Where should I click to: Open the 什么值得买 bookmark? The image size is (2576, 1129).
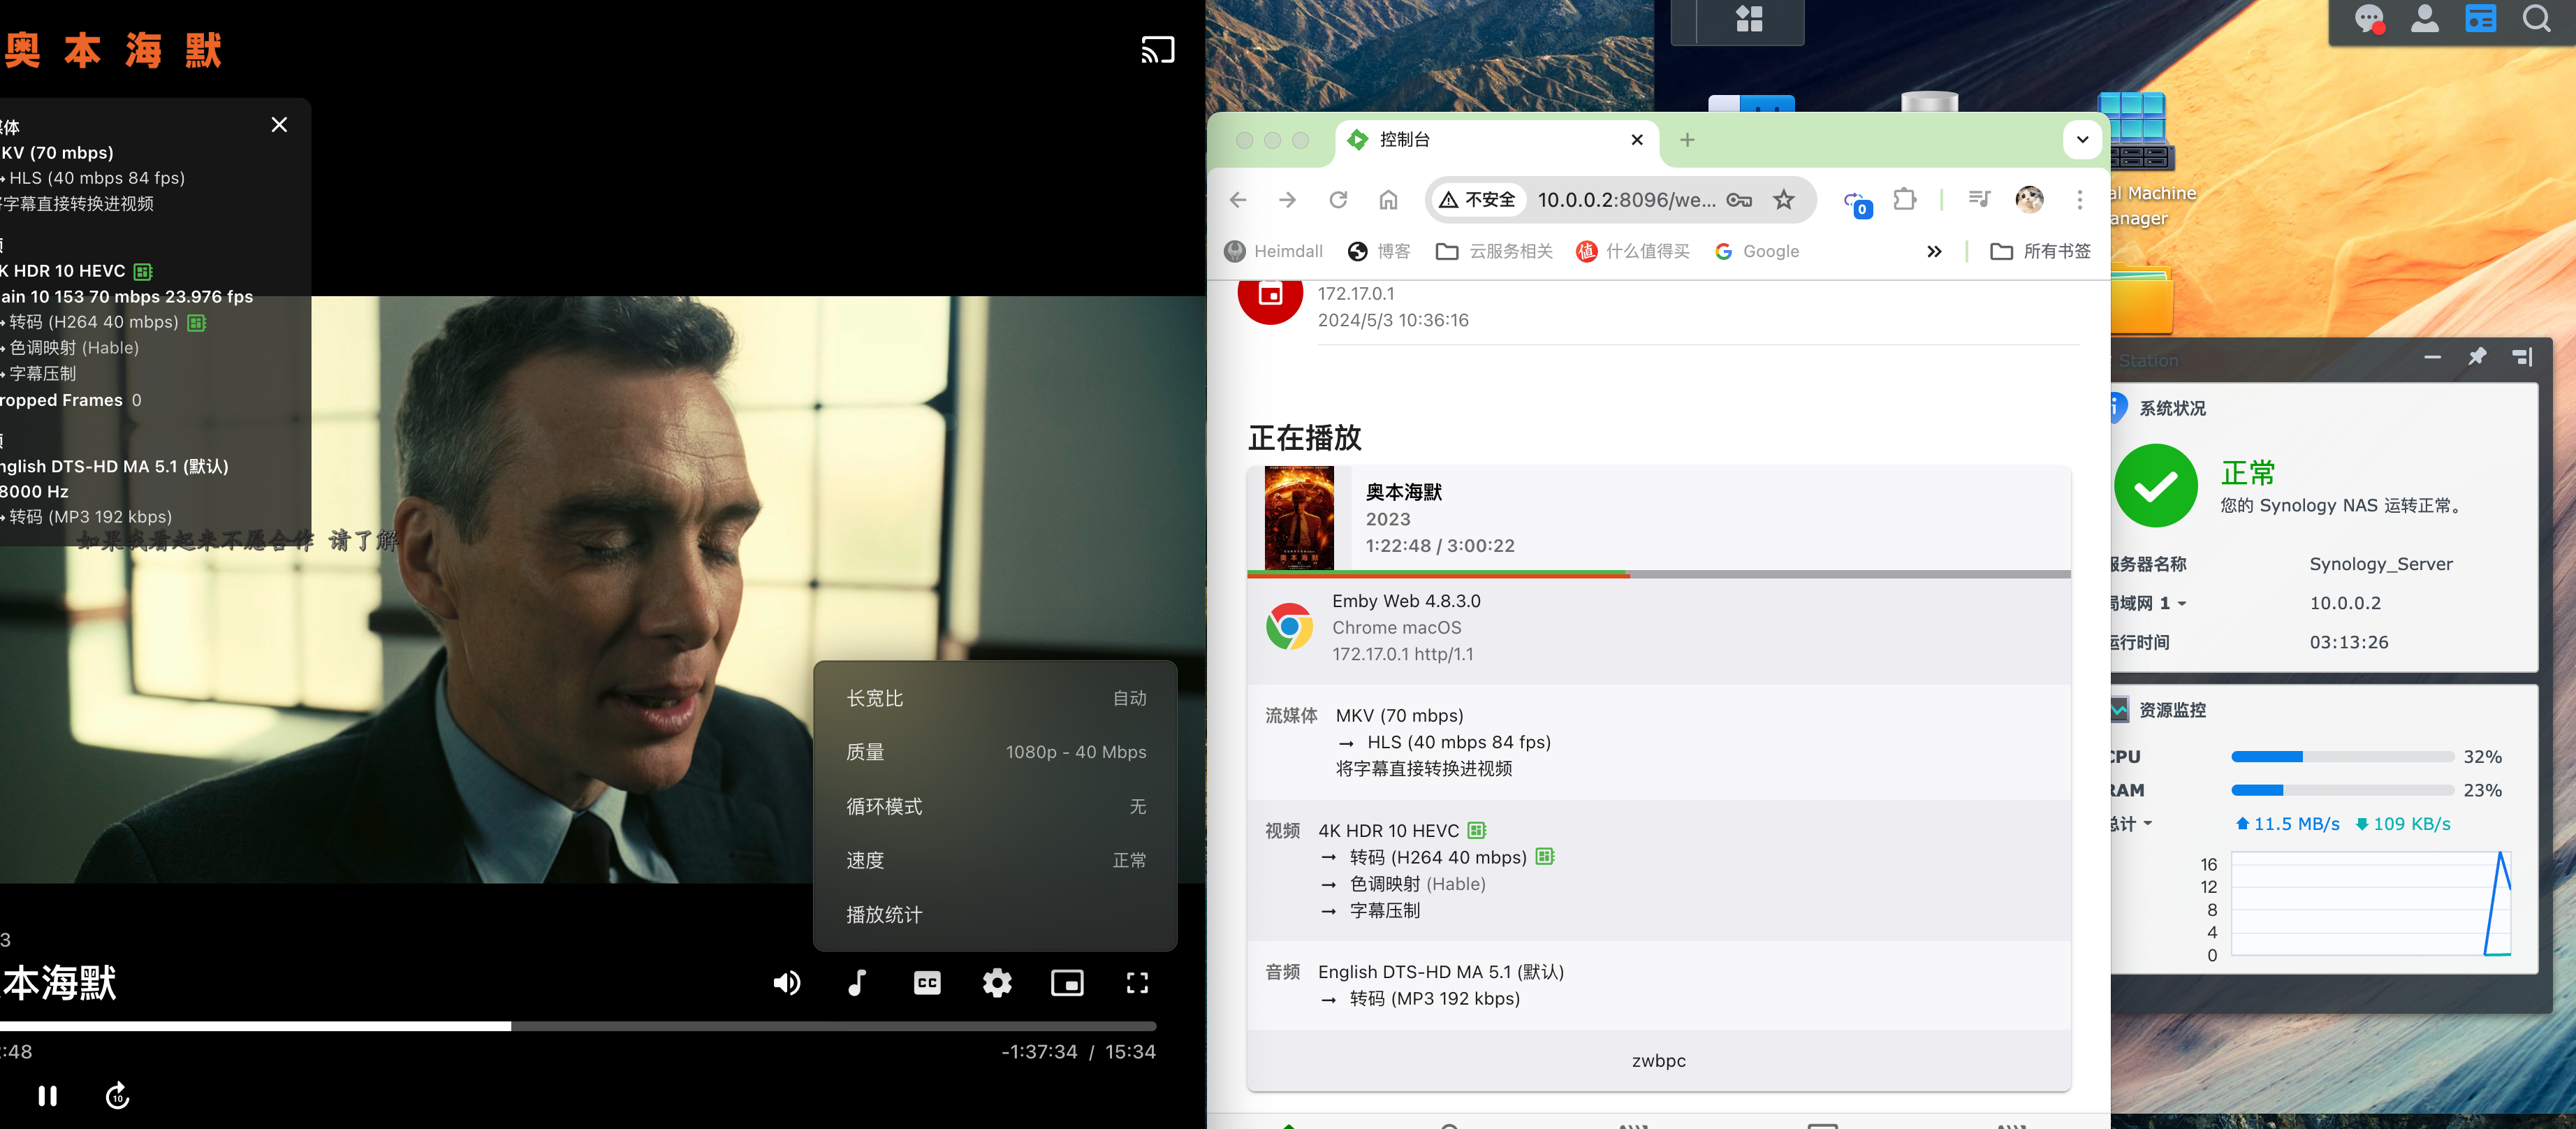coord(1632,252)
